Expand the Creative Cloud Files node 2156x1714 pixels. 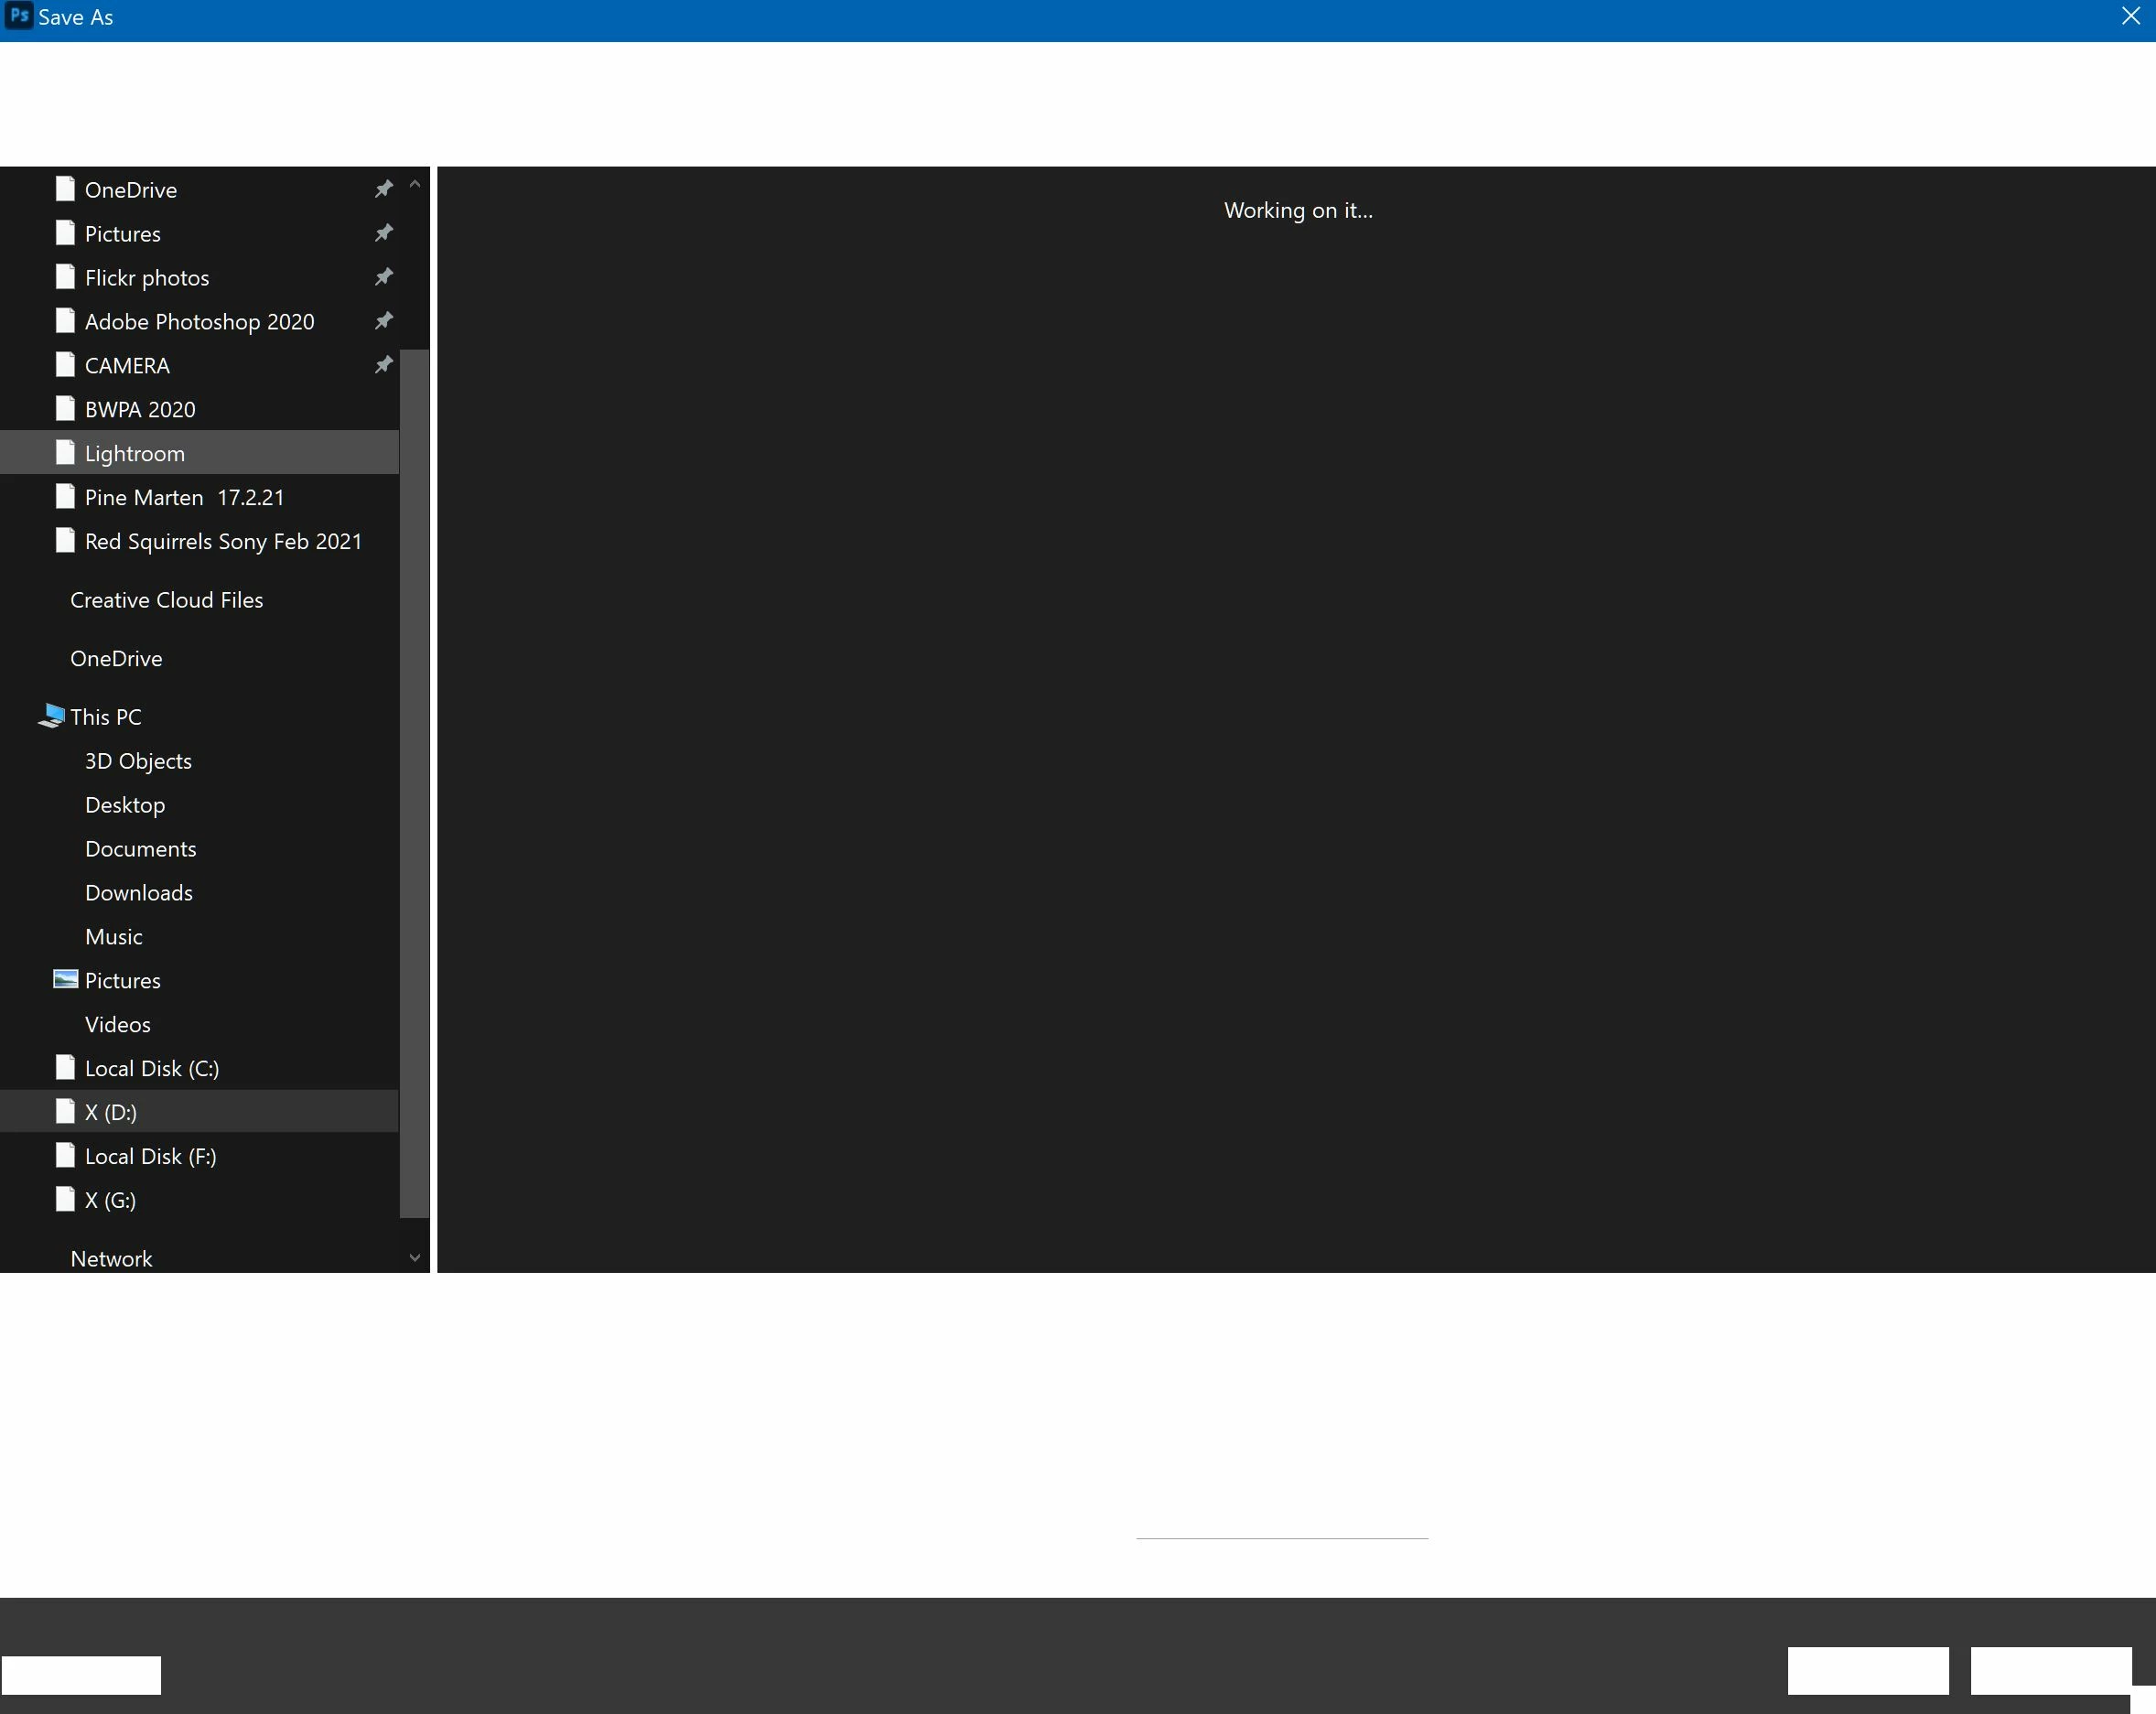point(166,600)
